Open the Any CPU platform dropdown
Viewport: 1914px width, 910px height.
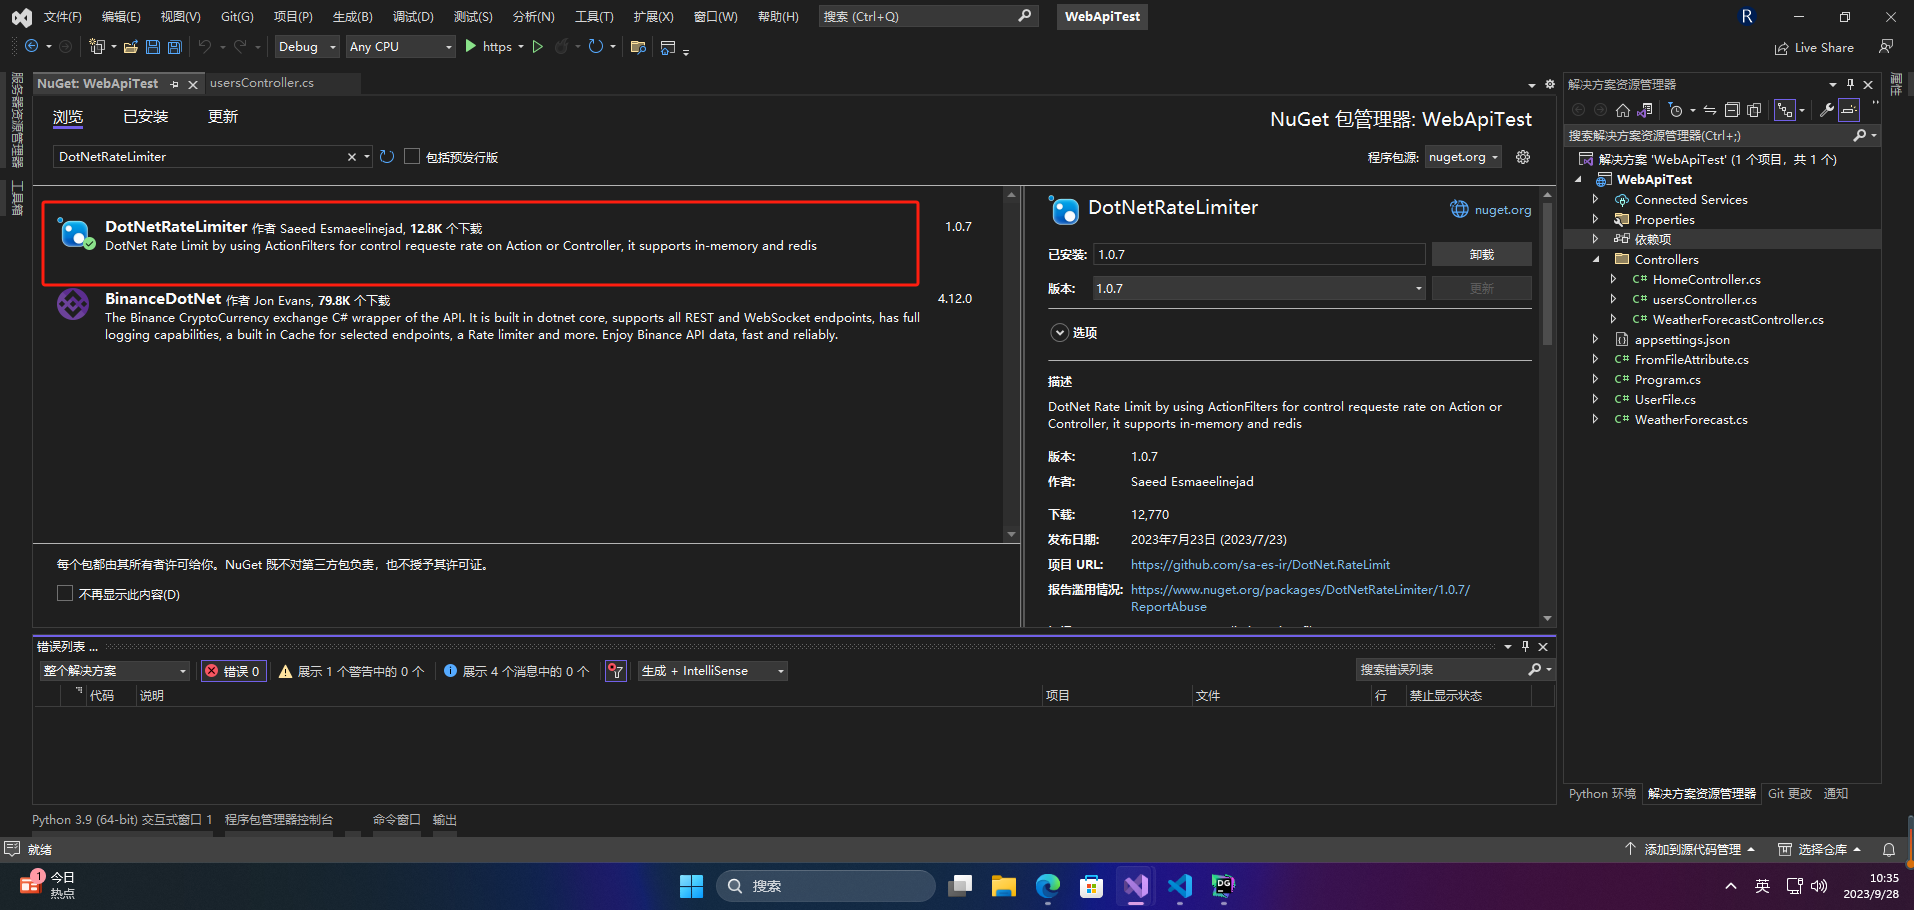(400, 47)
